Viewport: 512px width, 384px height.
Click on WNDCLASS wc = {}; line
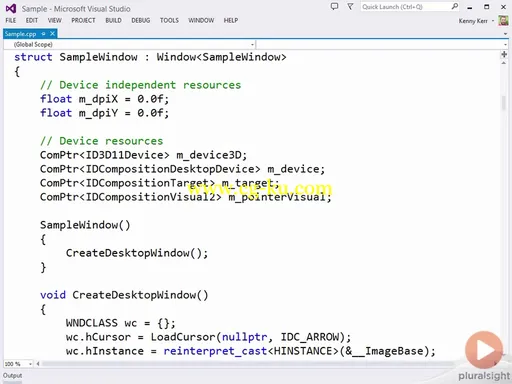pyautogui.click(x=120, y=323)
